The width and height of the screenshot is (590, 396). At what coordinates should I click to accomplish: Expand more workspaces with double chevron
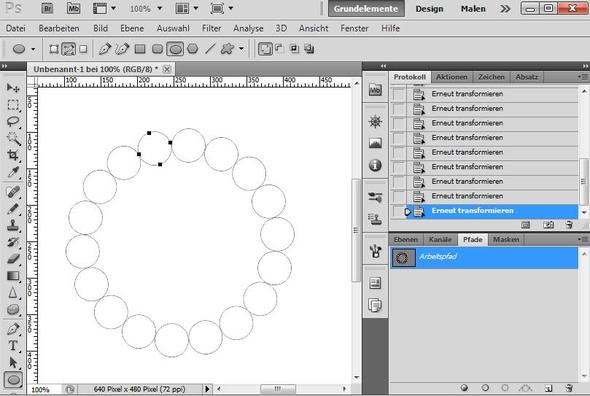505,8
